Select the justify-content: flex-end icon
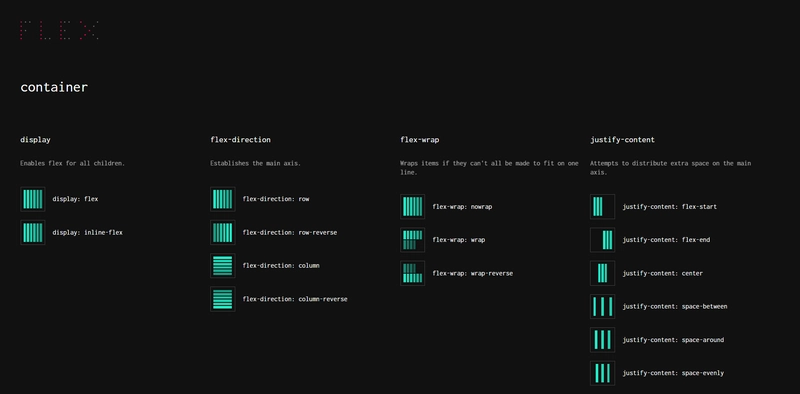 603,240
